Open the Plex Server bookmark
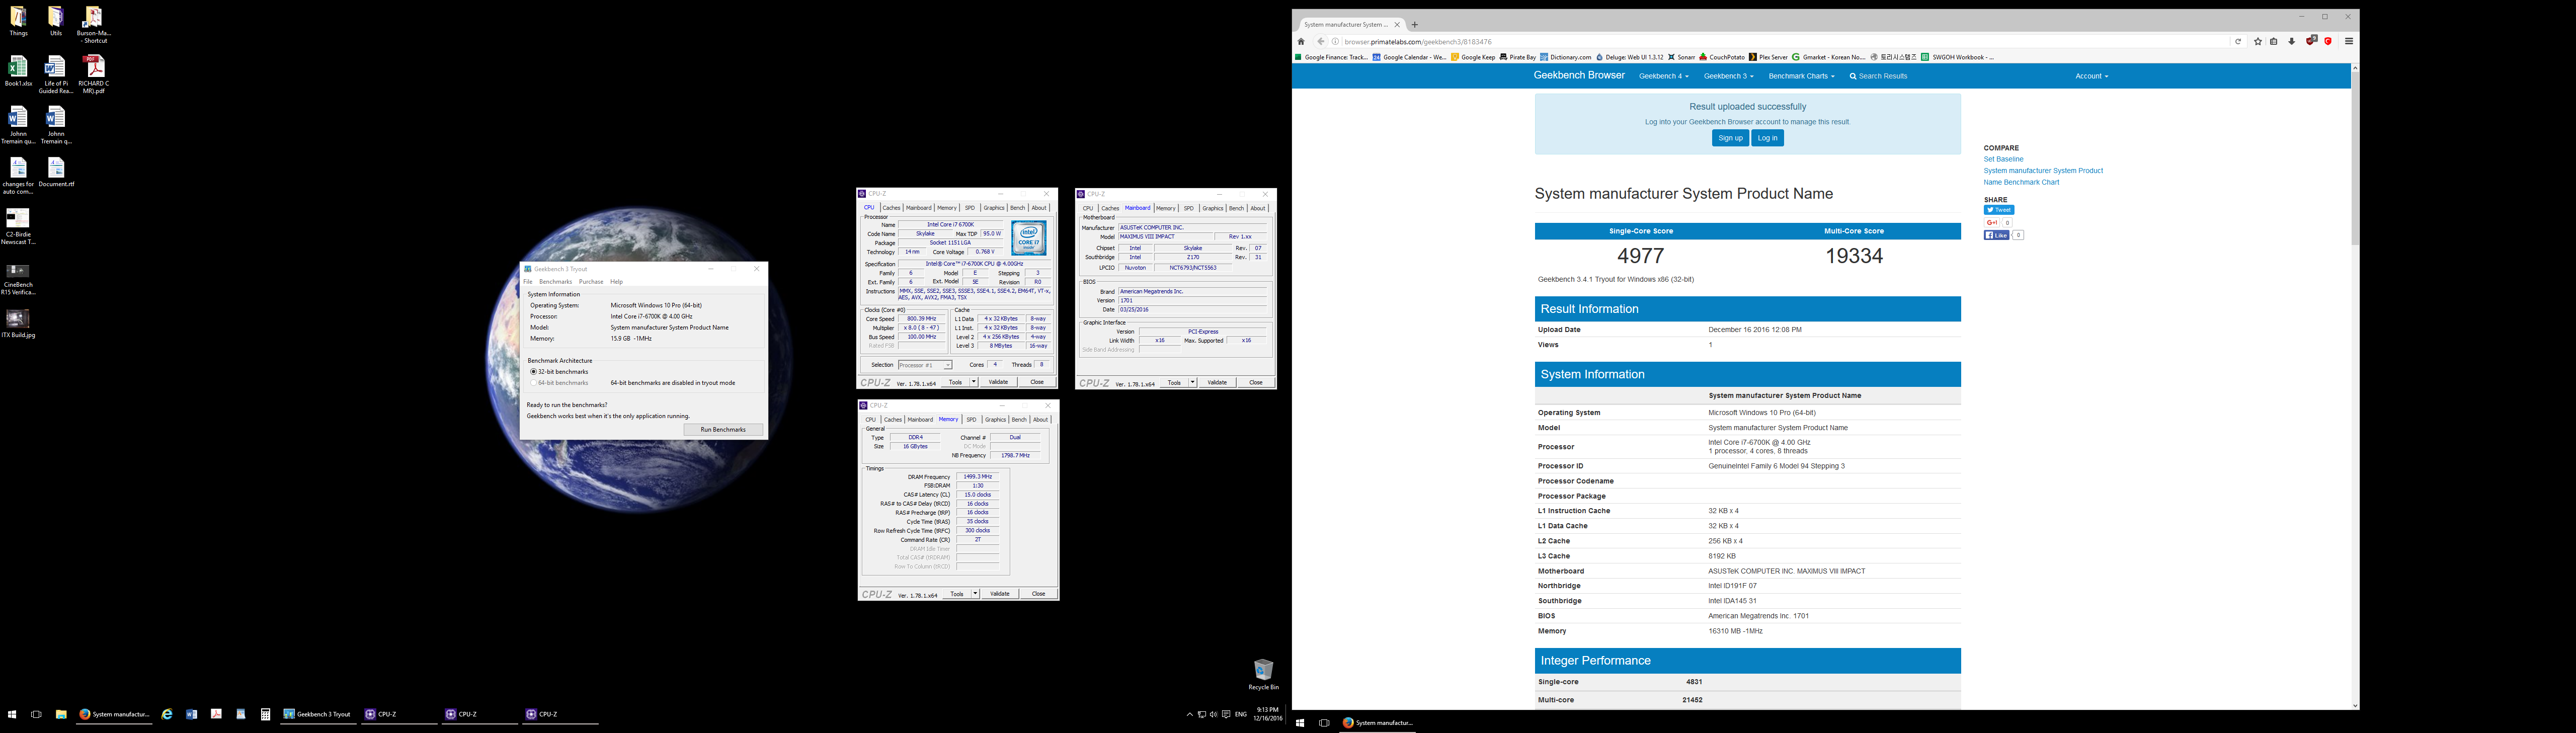Screen dimensions: 2576x733 click(x=1768, y=57)
